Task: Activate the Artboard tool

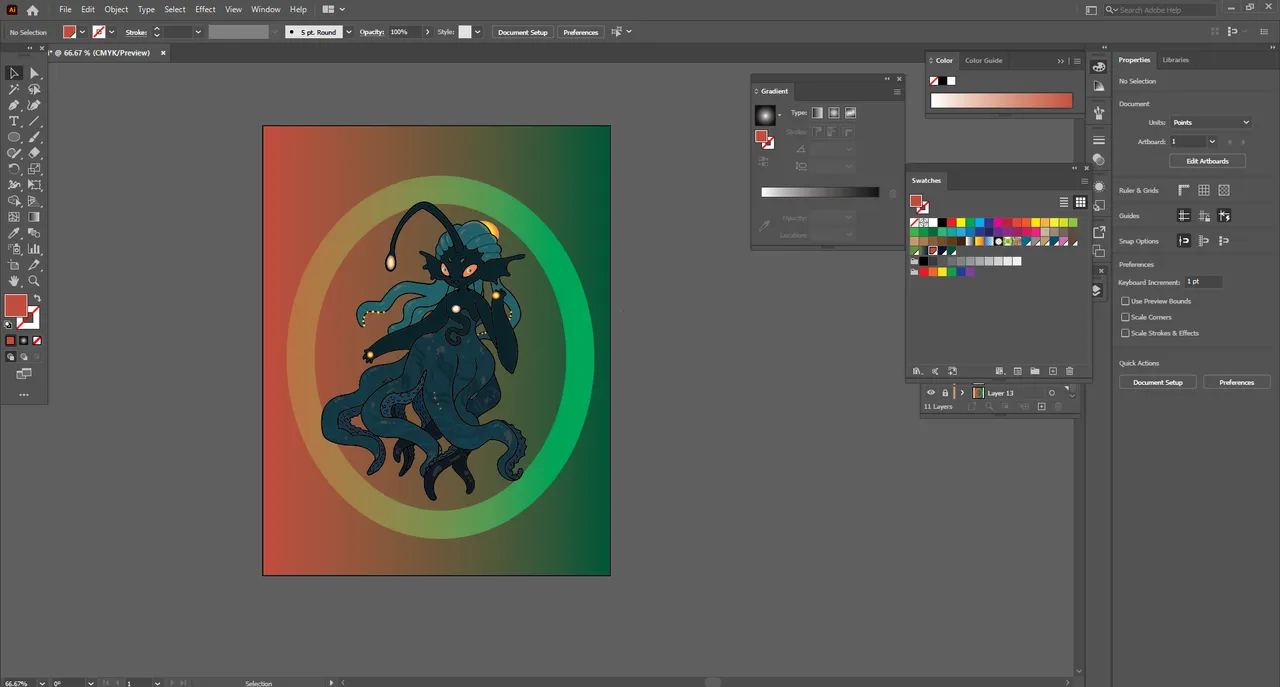Action: [14, 265]
